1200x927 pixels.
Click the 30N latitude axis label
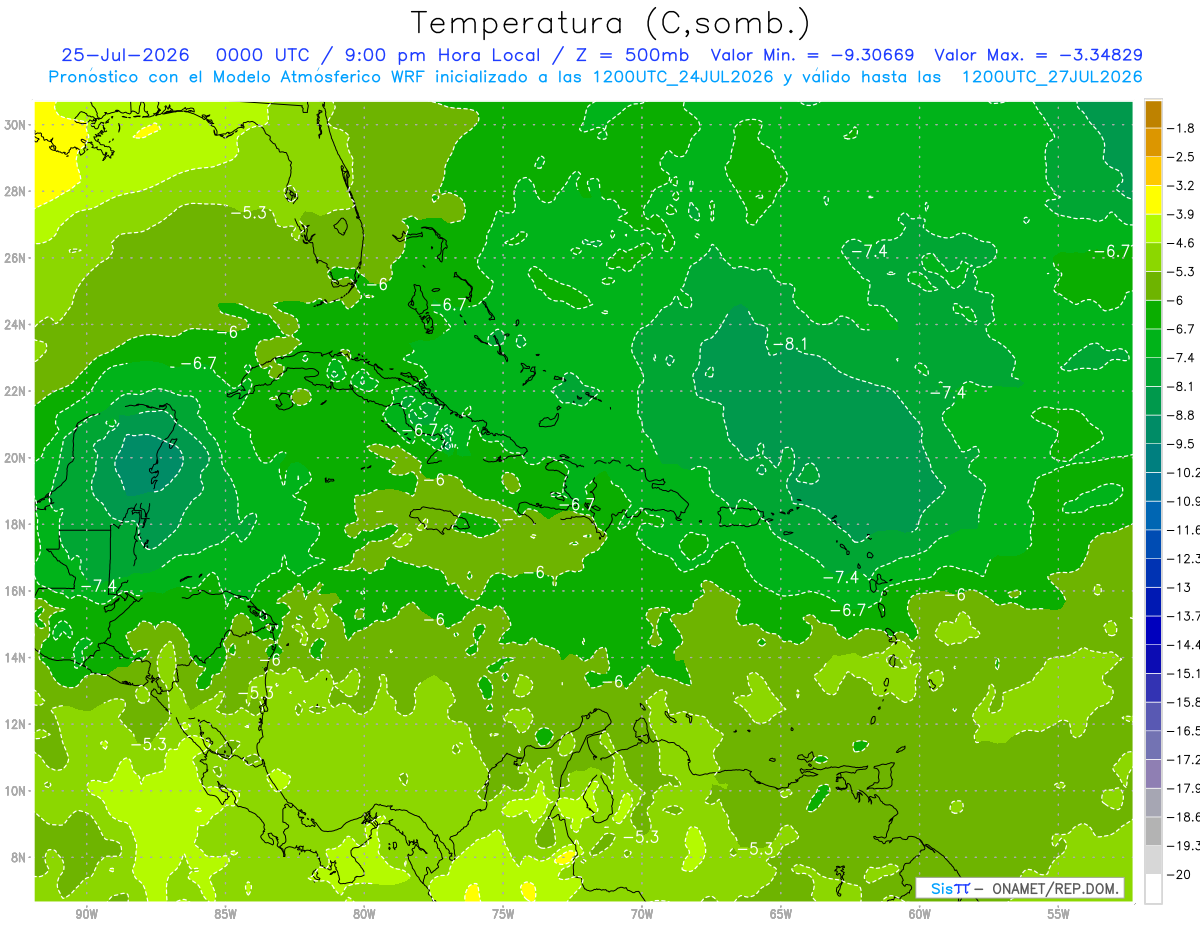coord(17,125)
